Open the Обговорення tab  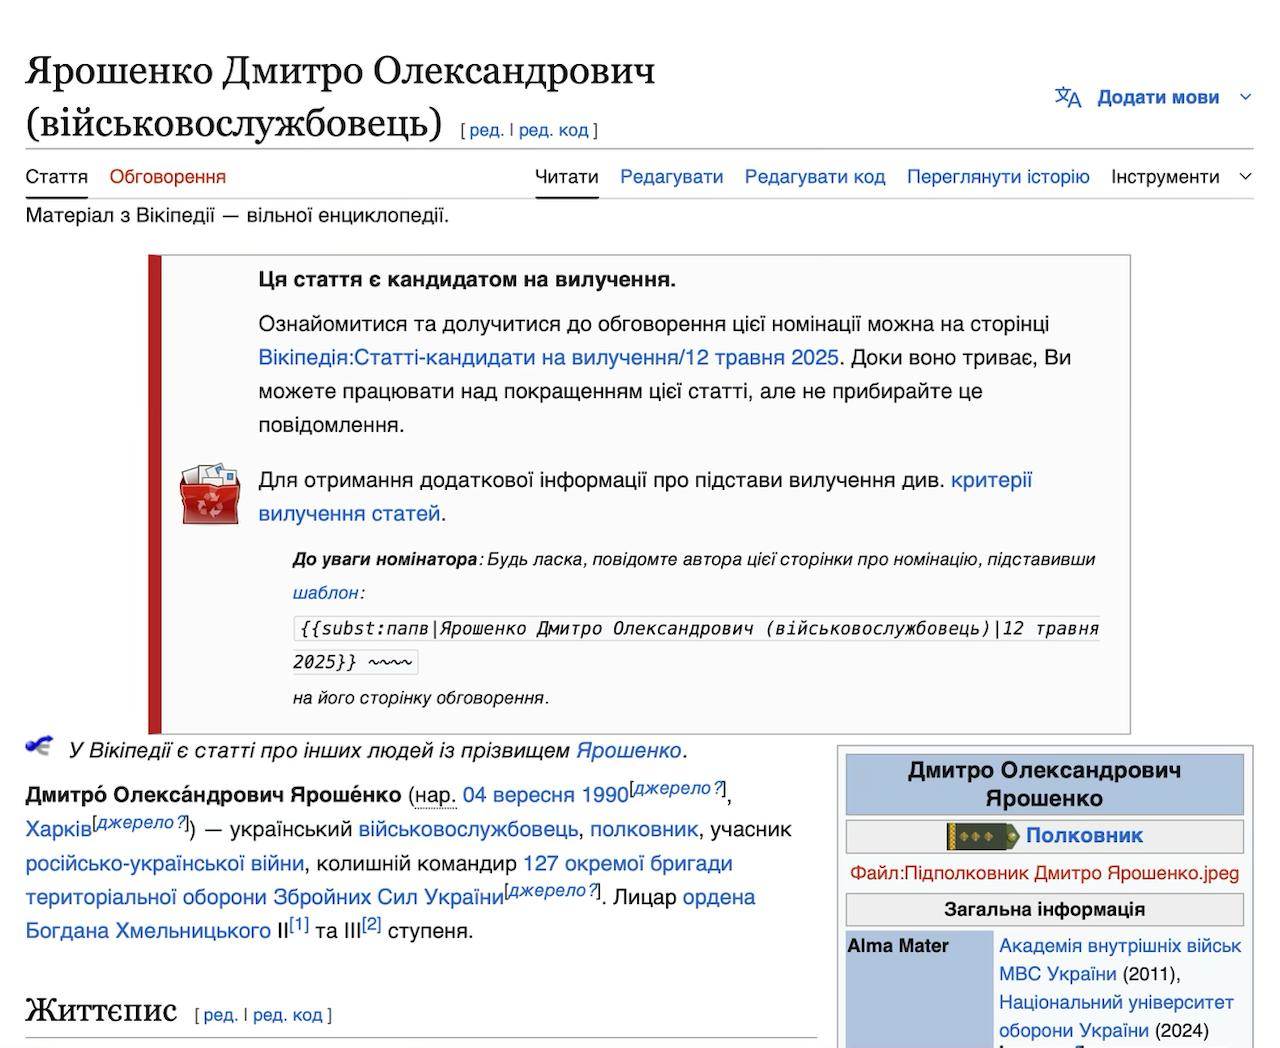tap(168, 177)
